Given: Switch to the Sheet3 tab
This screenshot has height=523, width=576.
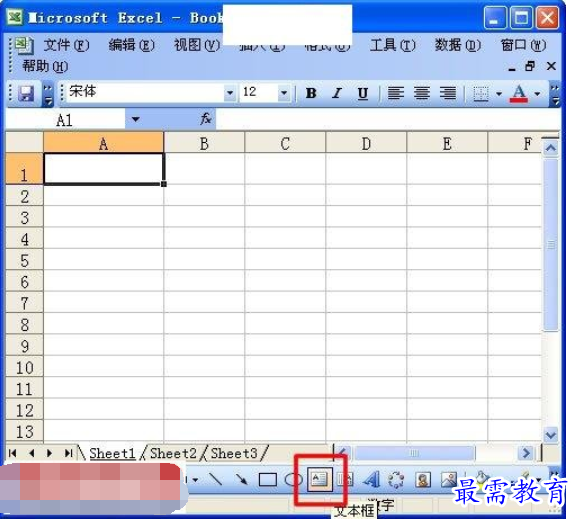Looking at the screenshot, I should pyautogui.click(x=234, y=454).
